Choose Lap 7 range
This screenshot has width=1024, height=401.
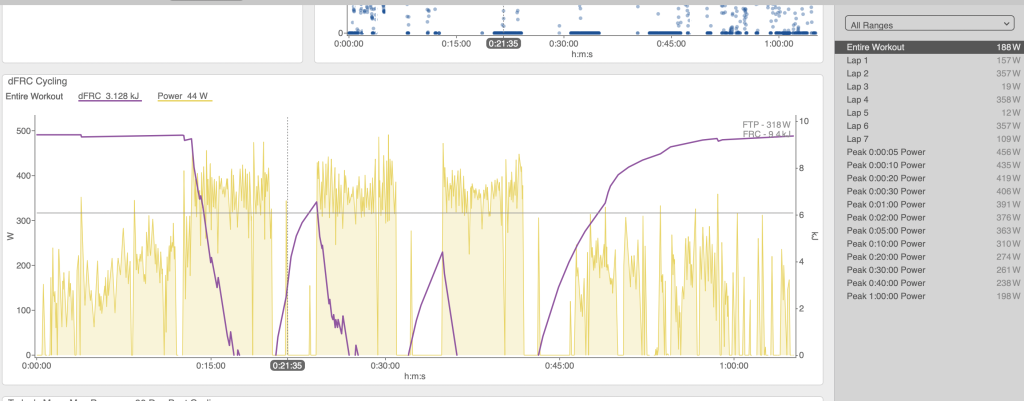[929, 138]
